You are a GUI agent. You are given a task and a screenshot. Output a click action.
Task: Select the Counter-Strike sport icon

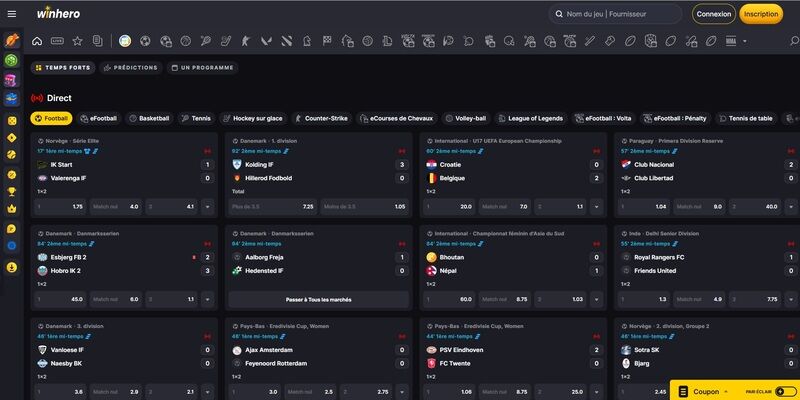coord(246,41)
